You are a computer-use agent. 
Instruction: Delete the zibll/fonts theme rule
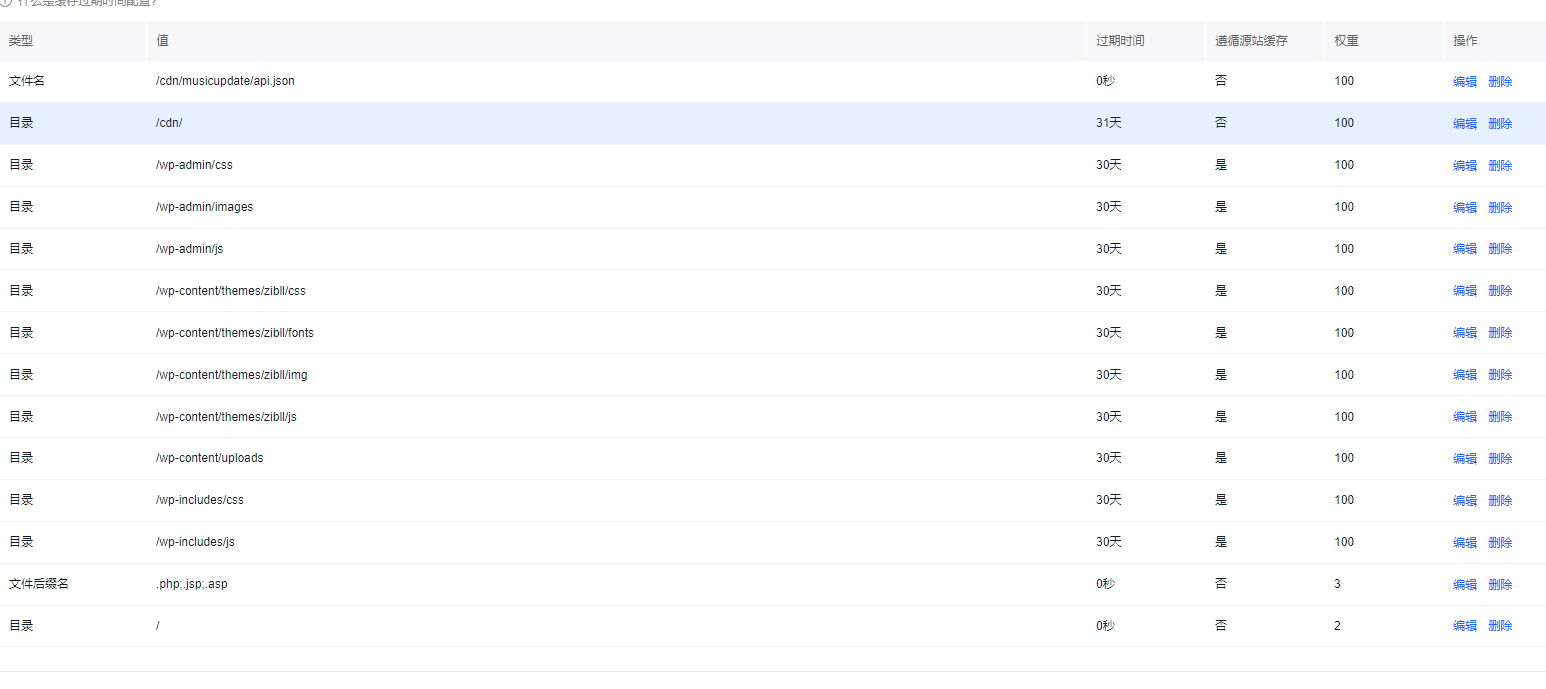click(x=1500, y=333)
